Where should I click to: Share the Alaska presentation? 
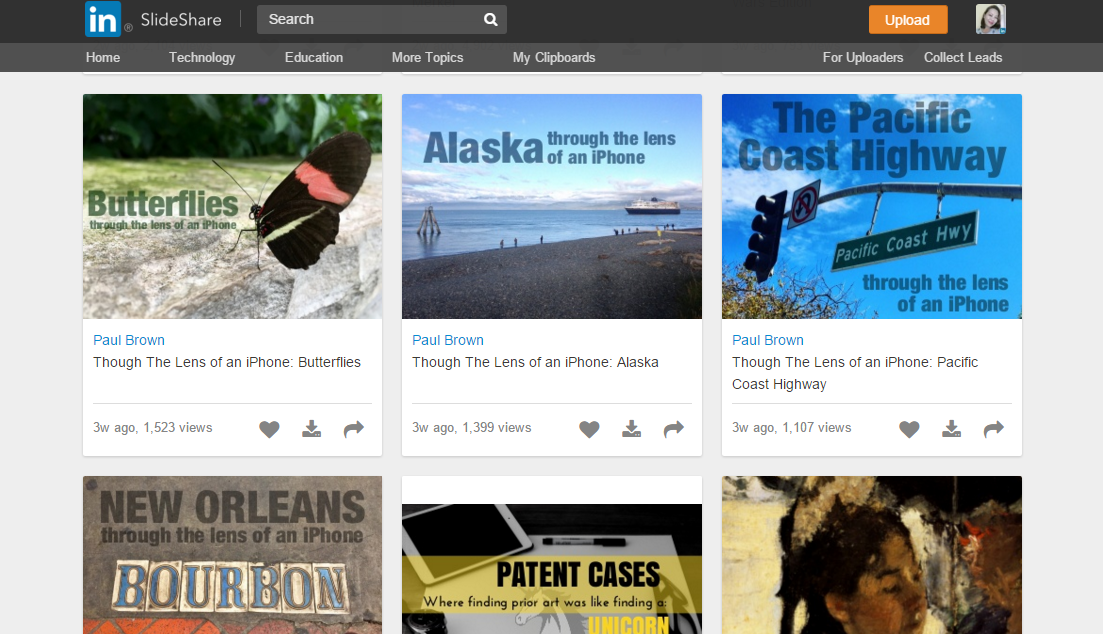click(x=674, y=429)
